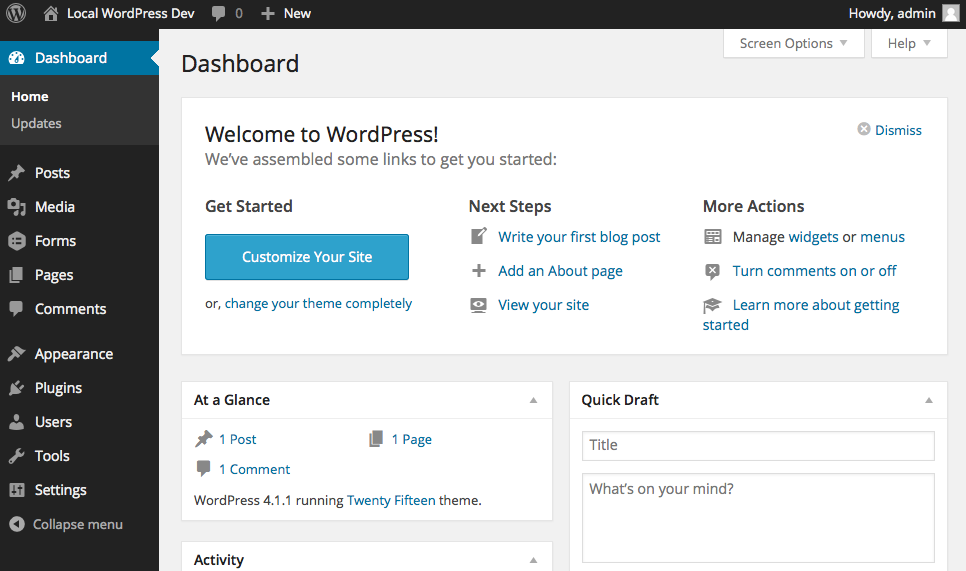
Task: Click the Collapse menu arrow icon
Action: click(x=17, y=524)
